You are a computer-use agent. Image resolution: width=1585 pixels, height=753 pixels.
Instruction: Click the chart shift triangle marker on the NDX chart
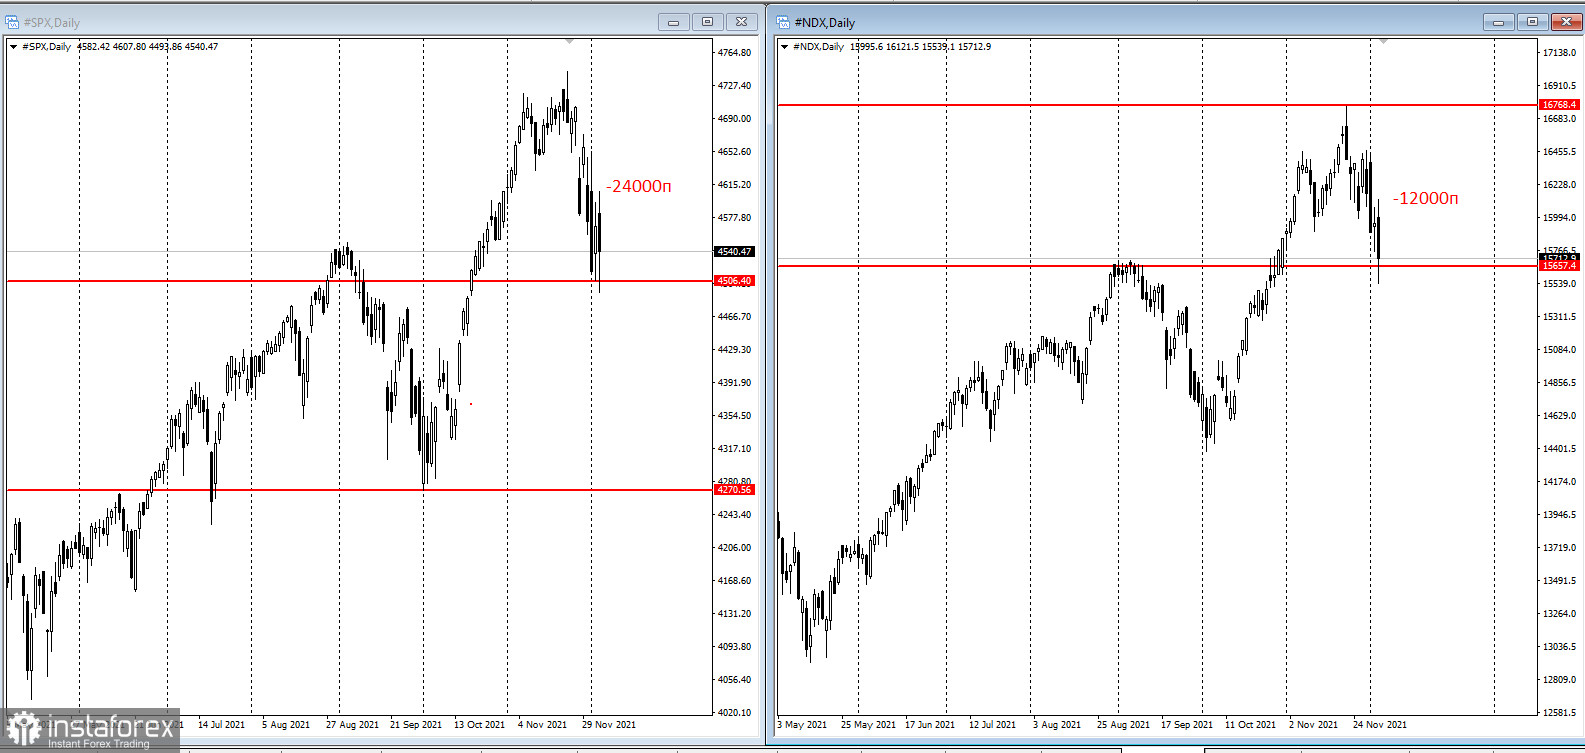coord(1384,42)
